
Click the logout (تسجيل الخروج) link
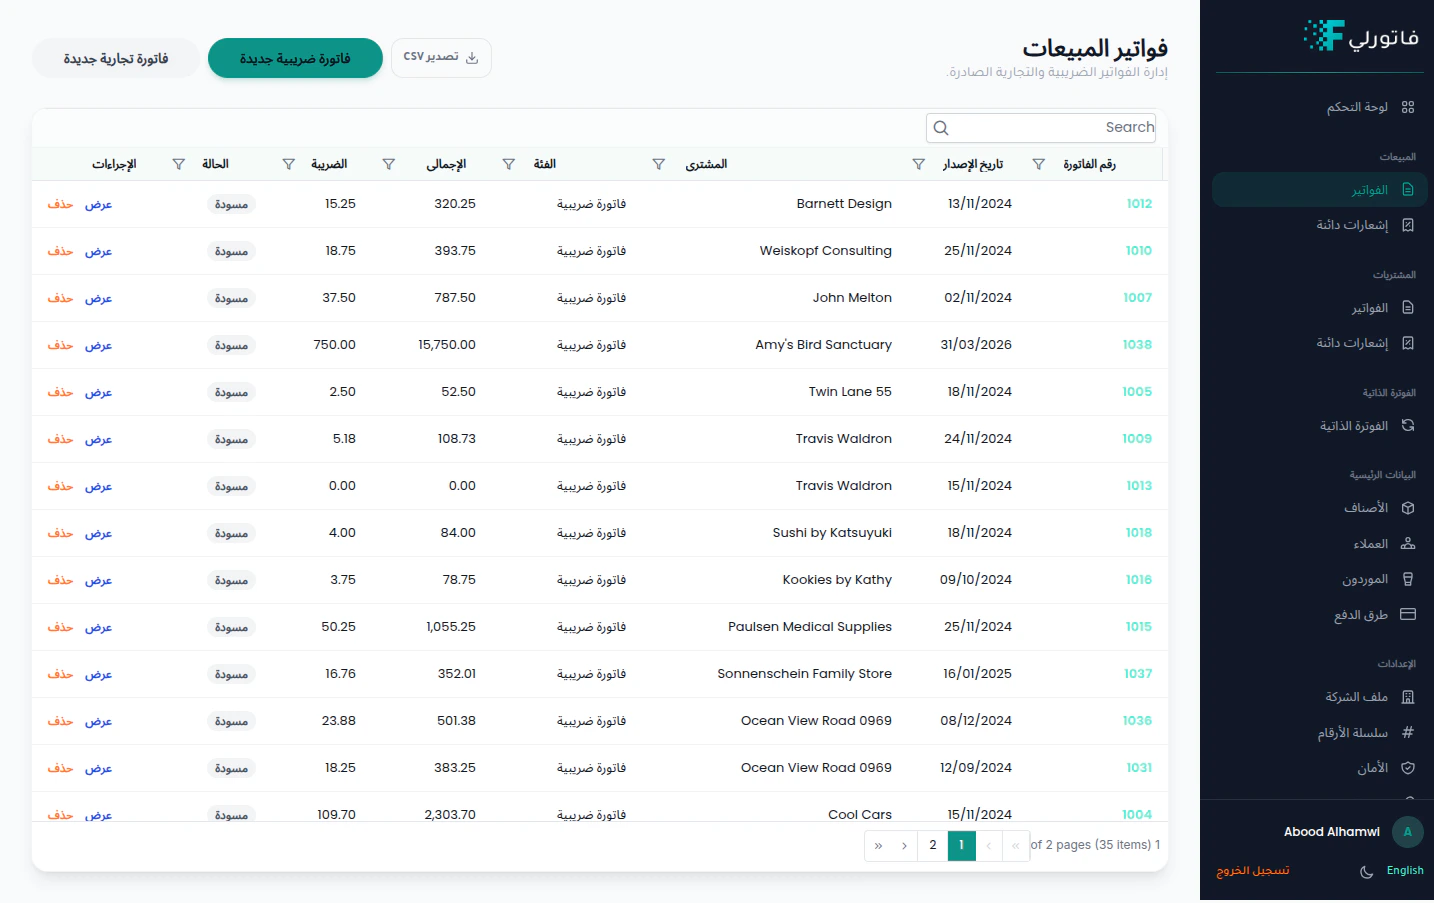pyautogui.click(x=1253, y=871)
